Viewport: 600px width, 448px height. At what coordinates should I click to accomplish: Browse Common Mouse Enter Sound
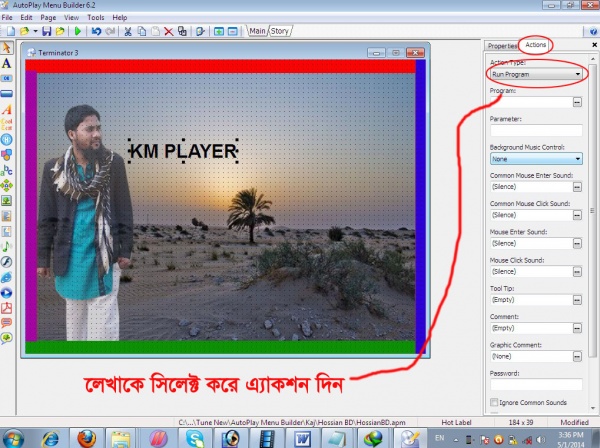click(x=577, y=187)
